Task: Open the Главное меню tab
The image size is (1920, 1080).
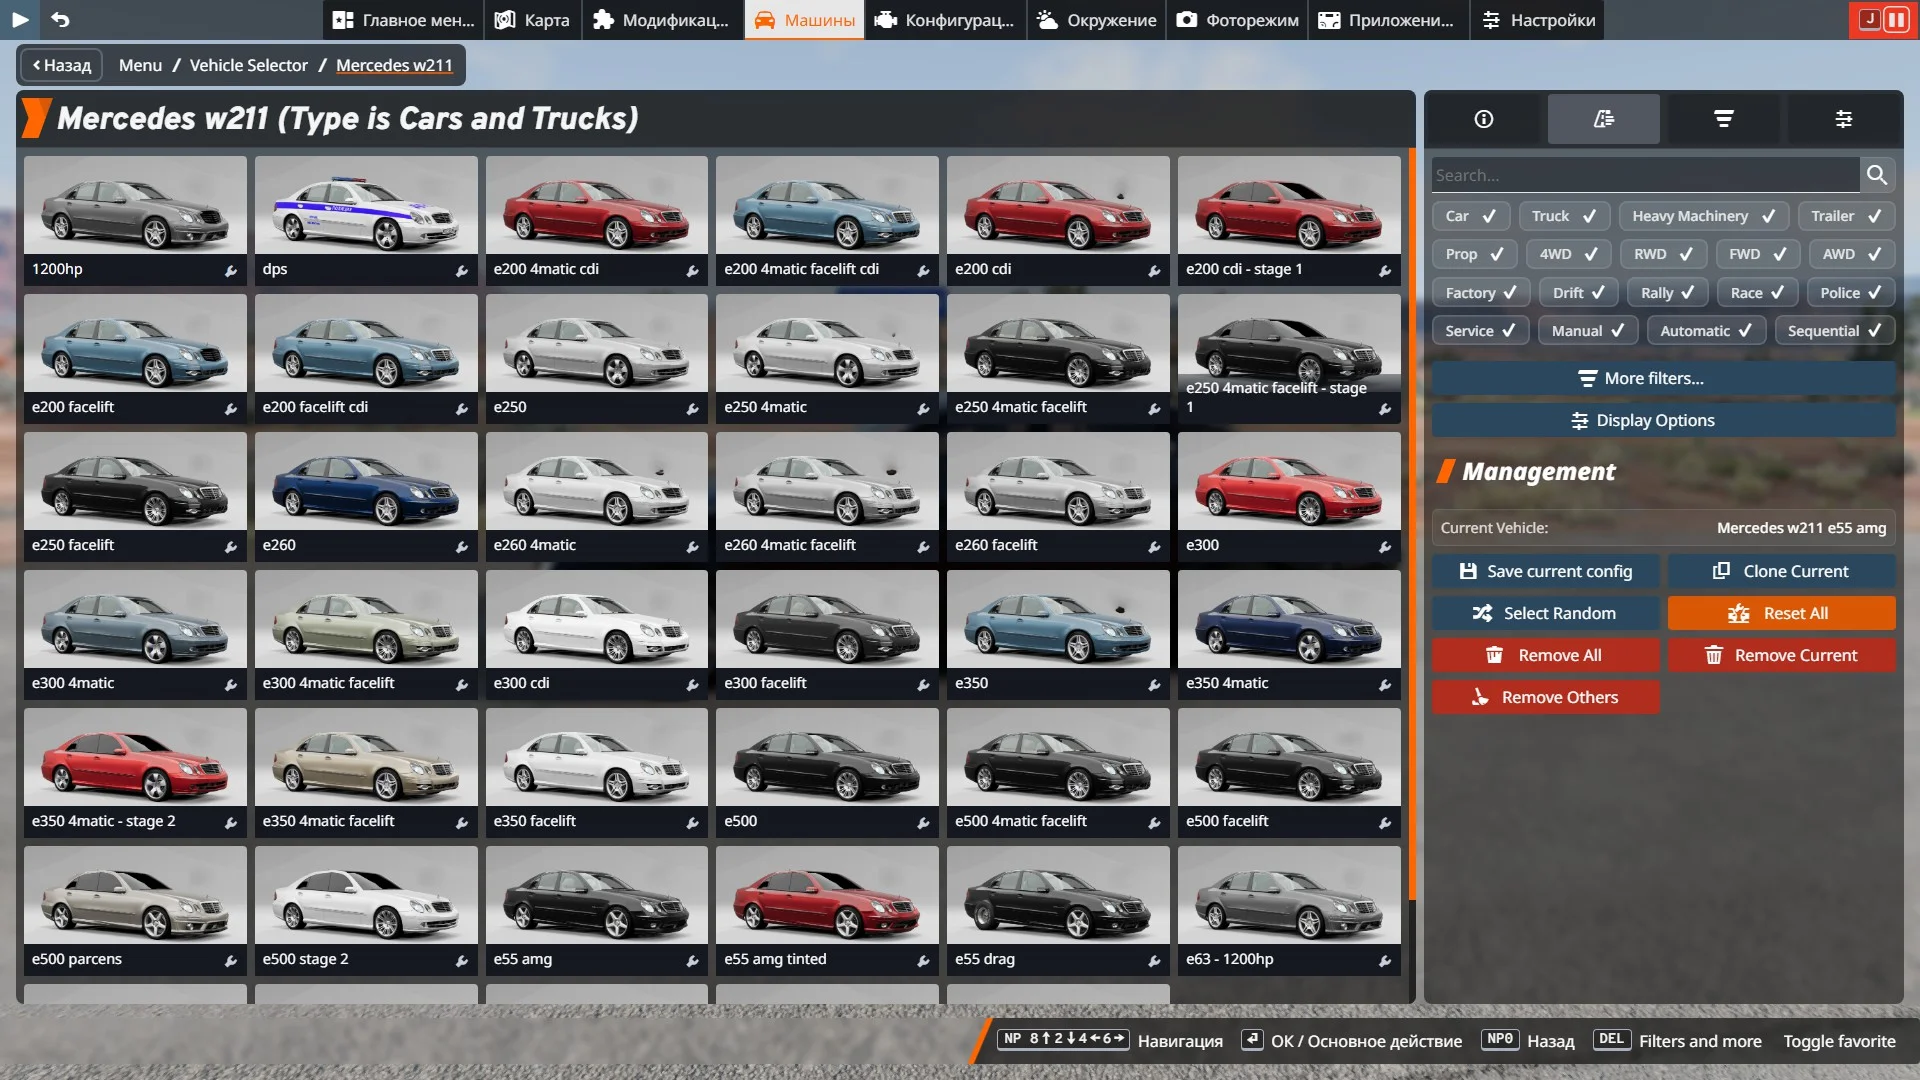Action: click(403, 20)
